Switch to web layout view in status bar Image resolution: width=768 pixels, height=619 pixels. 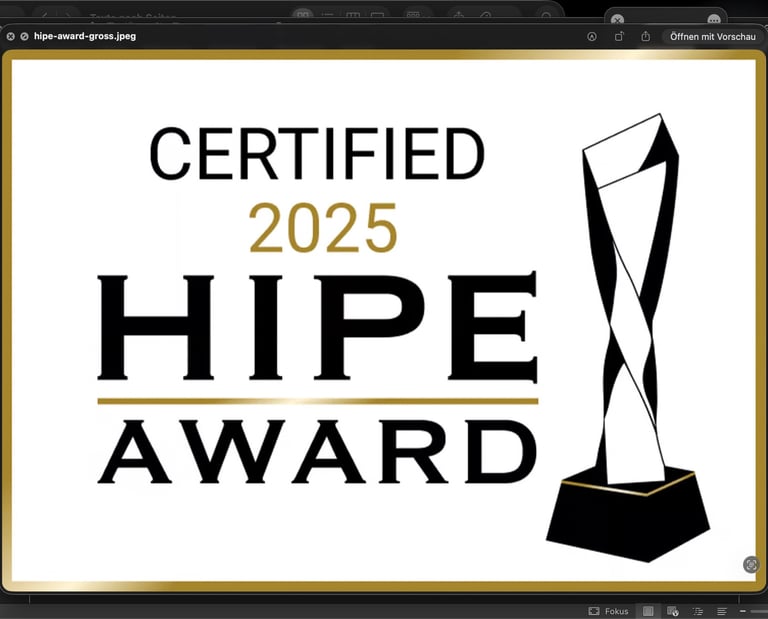pos(672,611)
